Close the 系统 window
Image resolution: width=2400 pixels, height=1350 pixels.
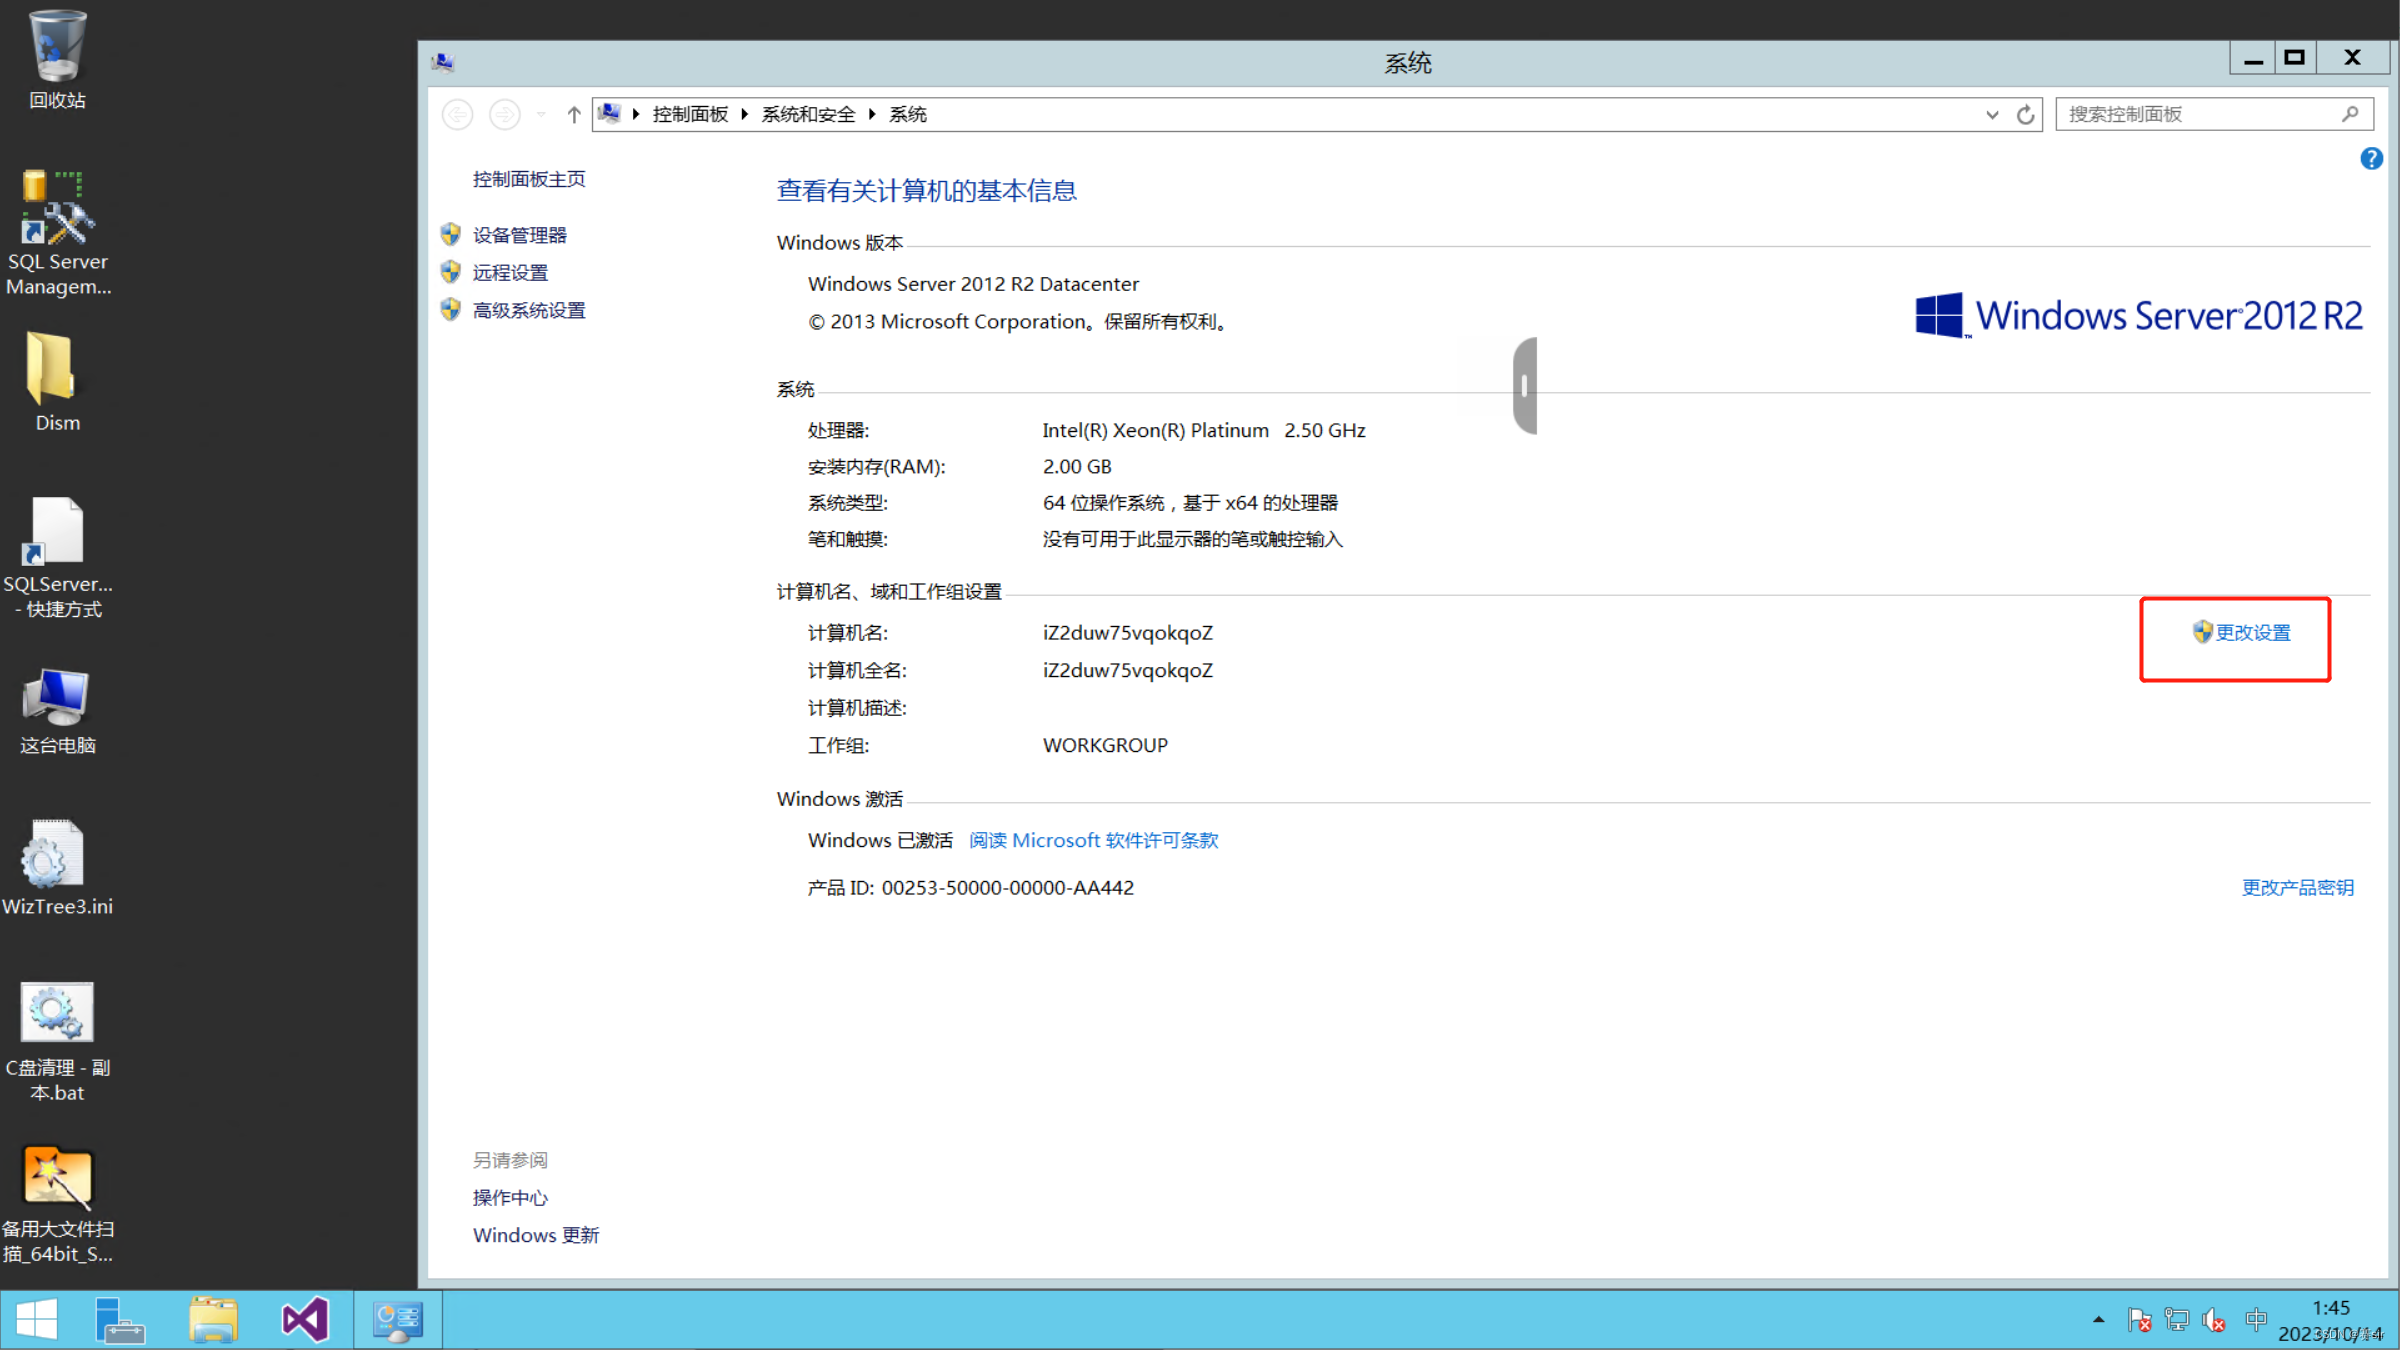tap(2353, 59)
